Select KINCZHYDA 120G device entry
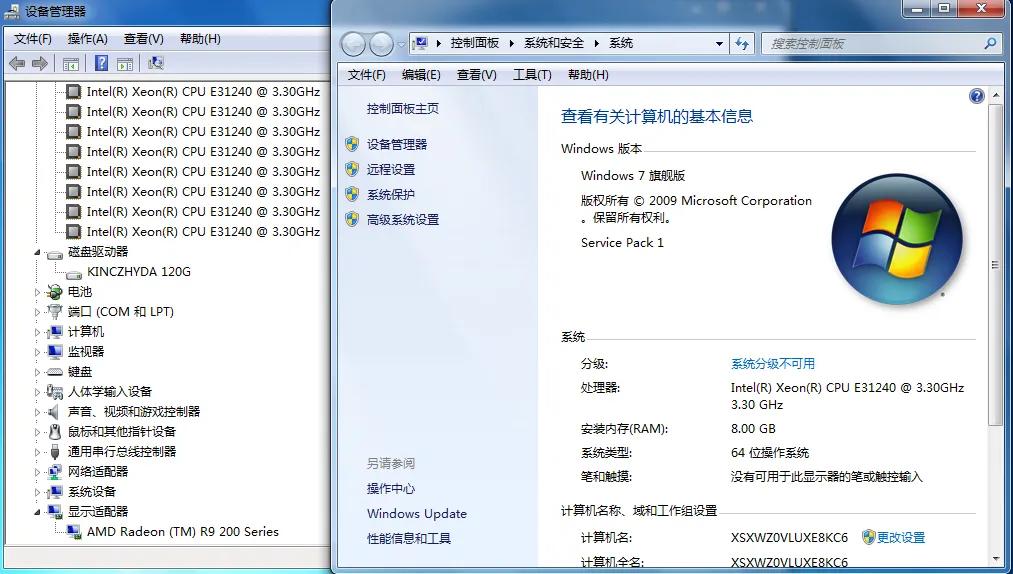Viewport: 1013px width, 574px height. pyautogui.click(x=139, y=272)
